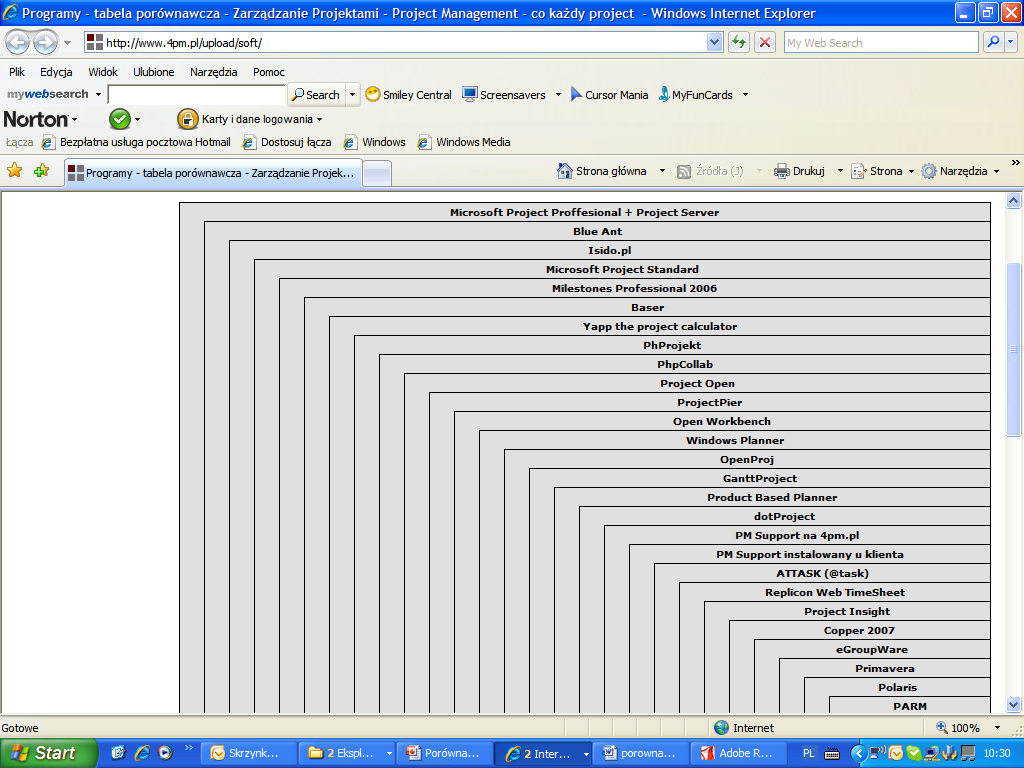Screen dimensions: 1024x768
Task: Click the browser Forward arrow button
Action: pyautogui.click(x=45, y=43)
